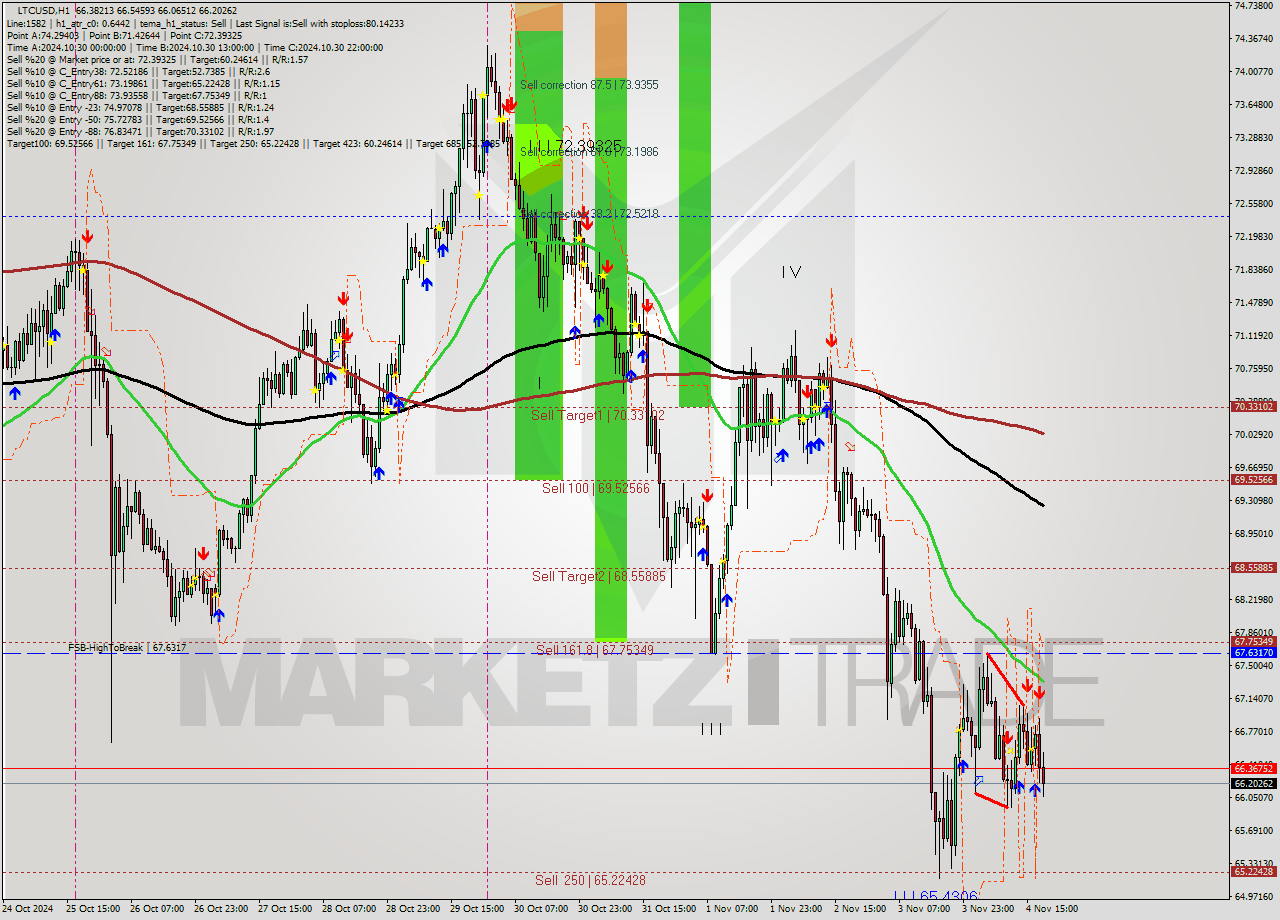Select the 'Sell %20 @ Entry -50: 75.72783' line
The image size is (1280, 920).
137,119
